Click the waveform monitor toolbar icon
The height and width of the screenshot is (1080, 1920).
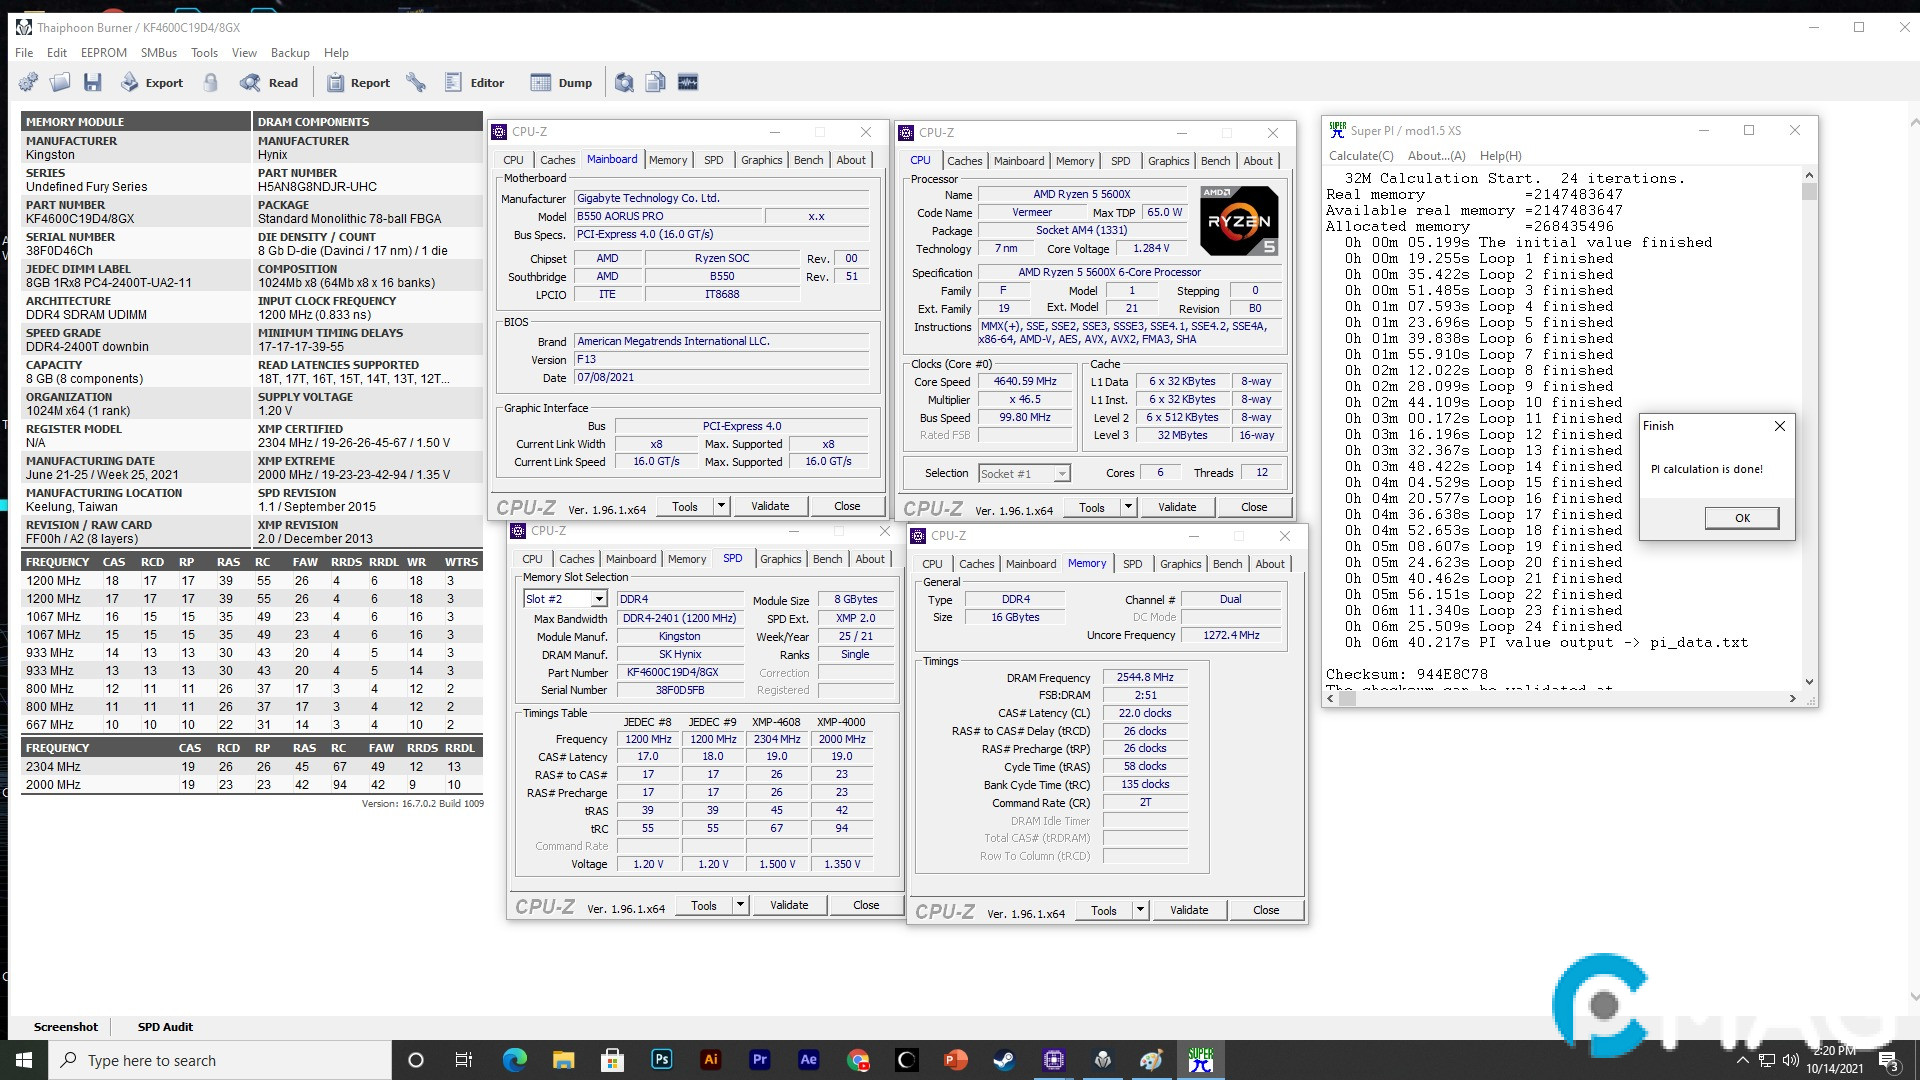688,83
